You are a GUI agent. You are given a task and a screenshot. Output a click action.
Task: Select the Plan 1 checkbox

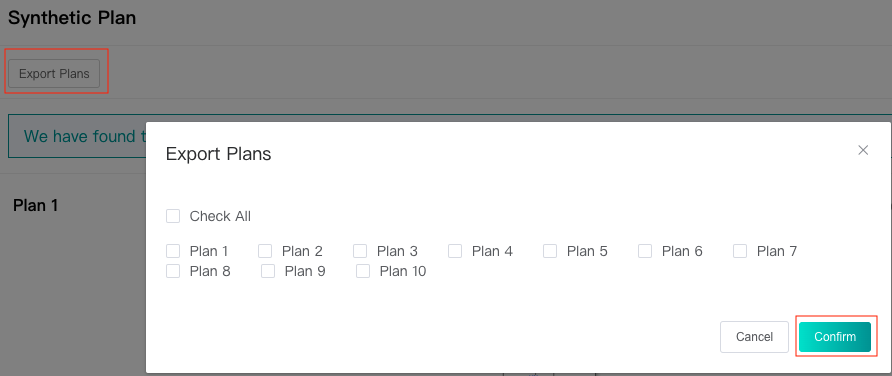173,251
